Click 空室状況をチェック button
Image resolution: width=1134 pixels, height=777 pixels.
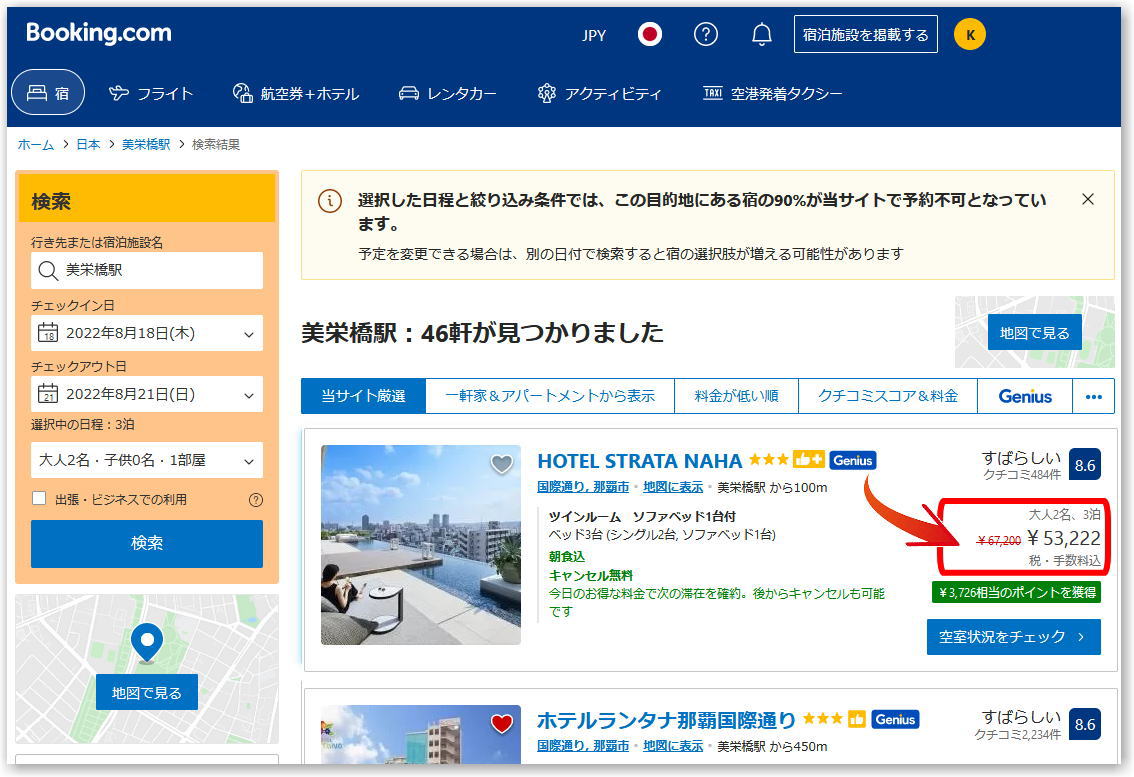click(1013, 637)
